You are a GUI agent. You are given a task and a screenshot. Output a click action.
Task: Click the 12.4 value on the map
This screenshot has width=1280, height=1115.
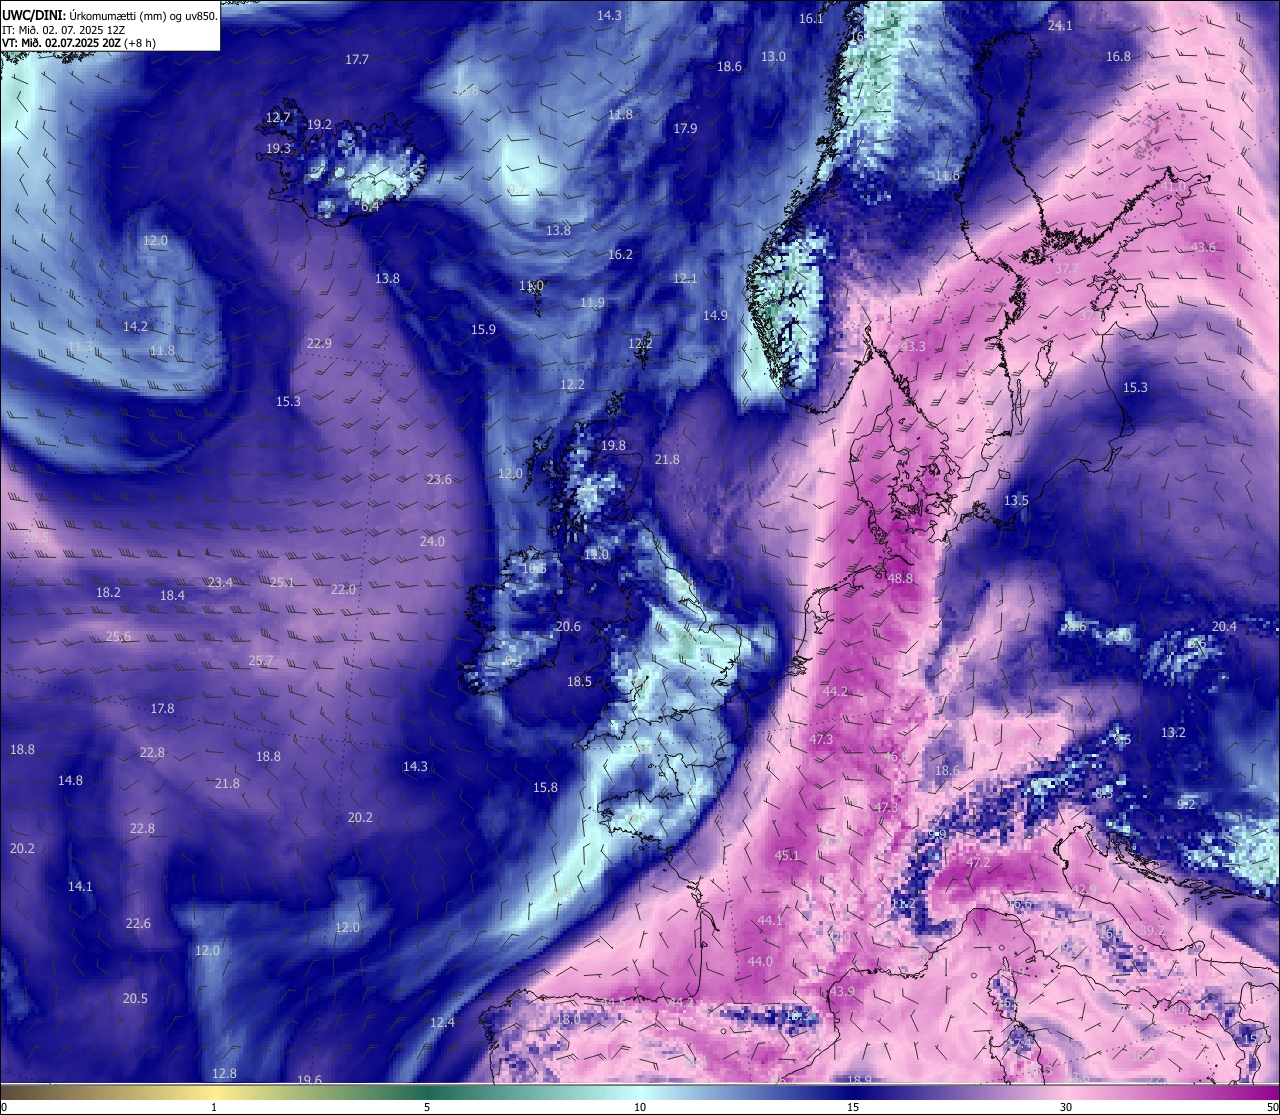(442, 1023)
